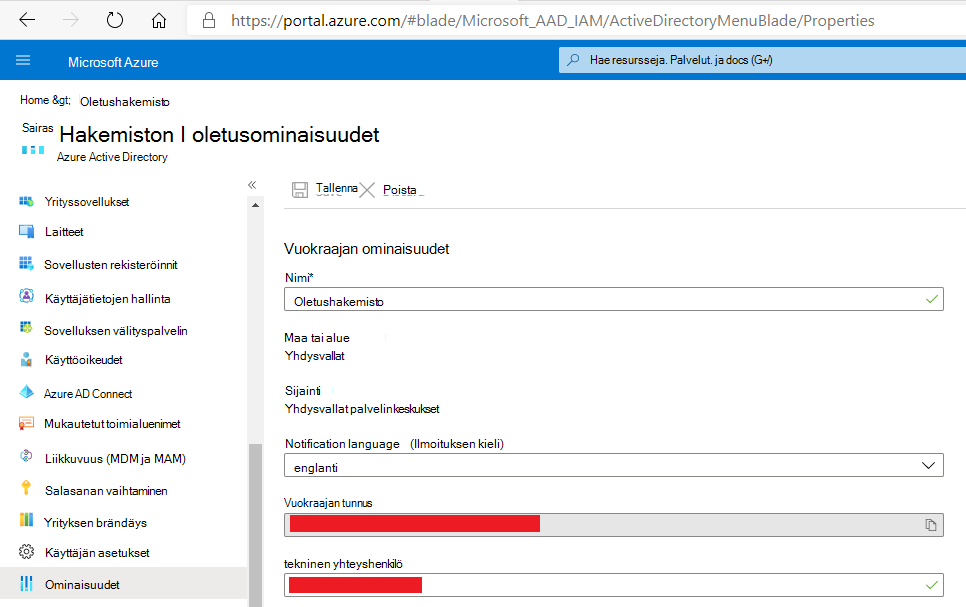Click the Poista X icon
The height and width of the screenshot is (607, 966).
pos(367,190)
